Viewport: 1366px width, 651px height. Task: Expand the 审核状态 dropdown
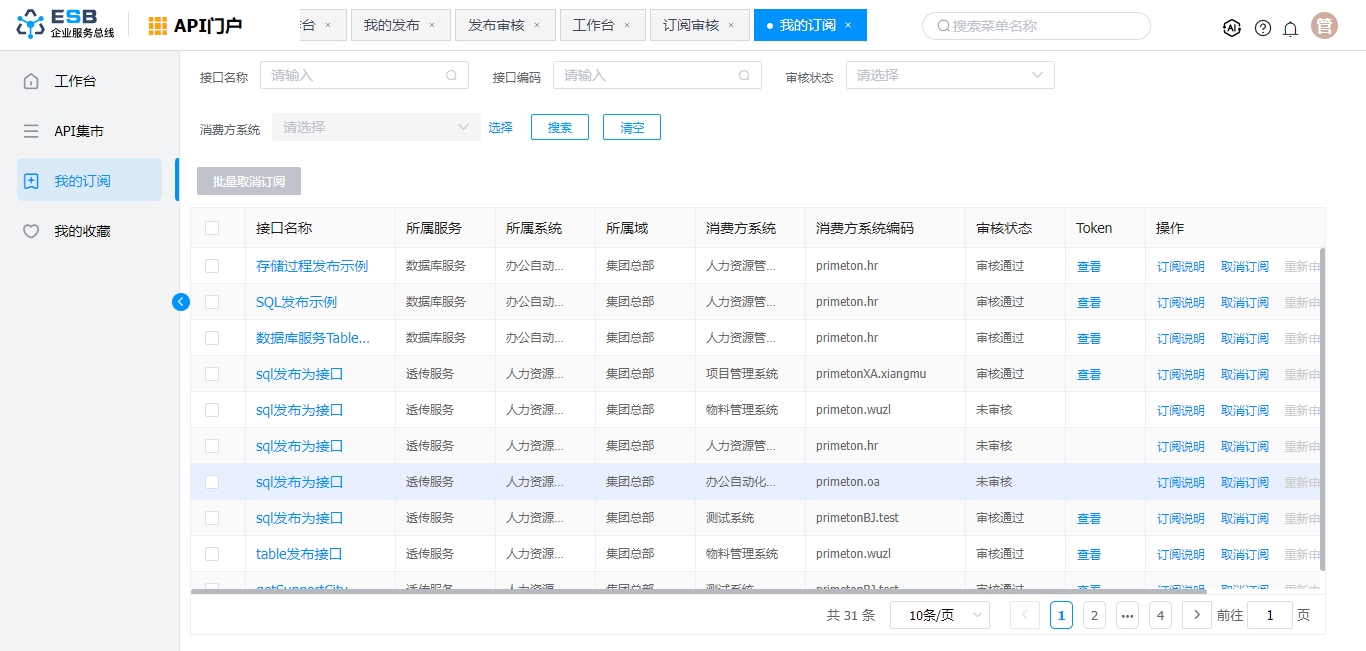949,75
